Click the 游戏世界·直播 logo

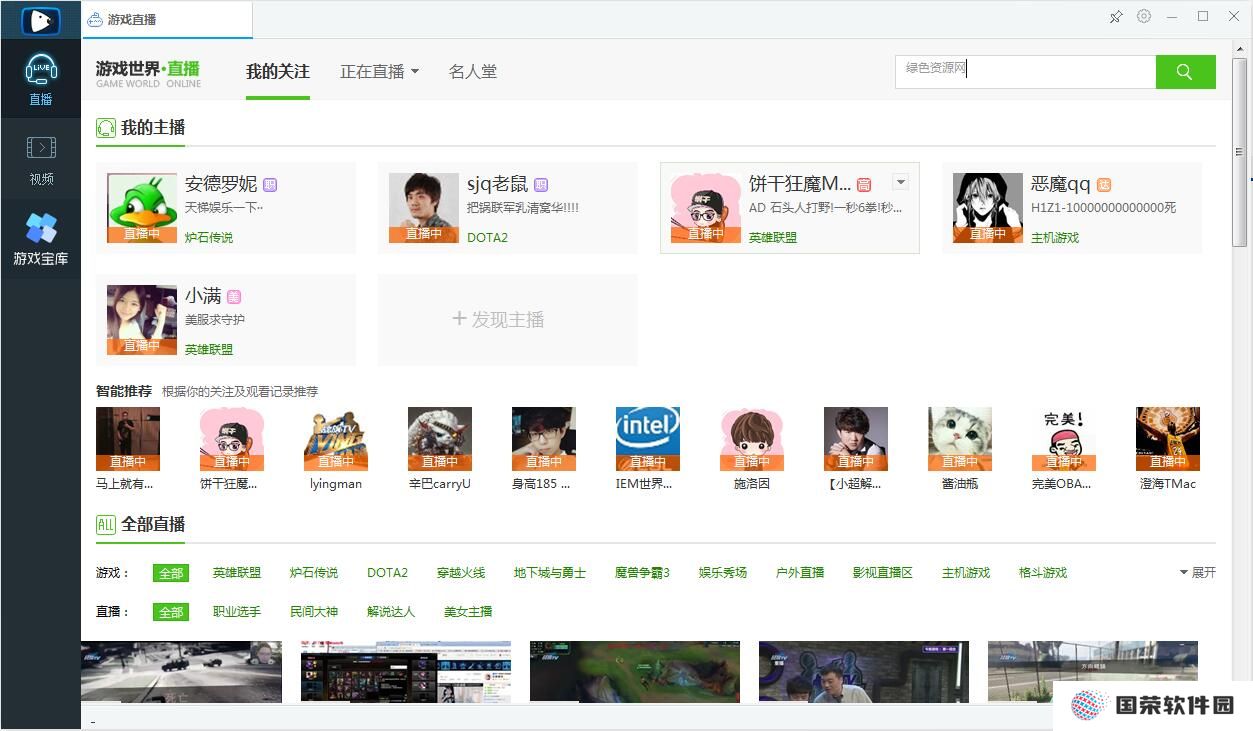click(x=148, y=73)
